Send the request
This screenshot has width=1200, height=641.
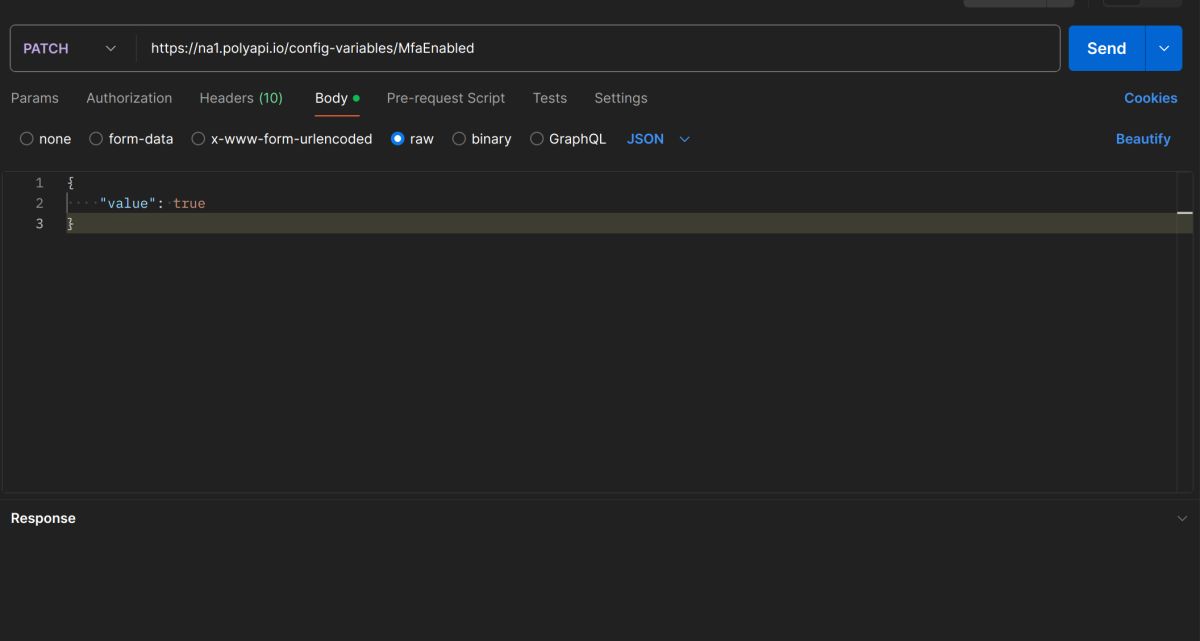coord(1106,48)
